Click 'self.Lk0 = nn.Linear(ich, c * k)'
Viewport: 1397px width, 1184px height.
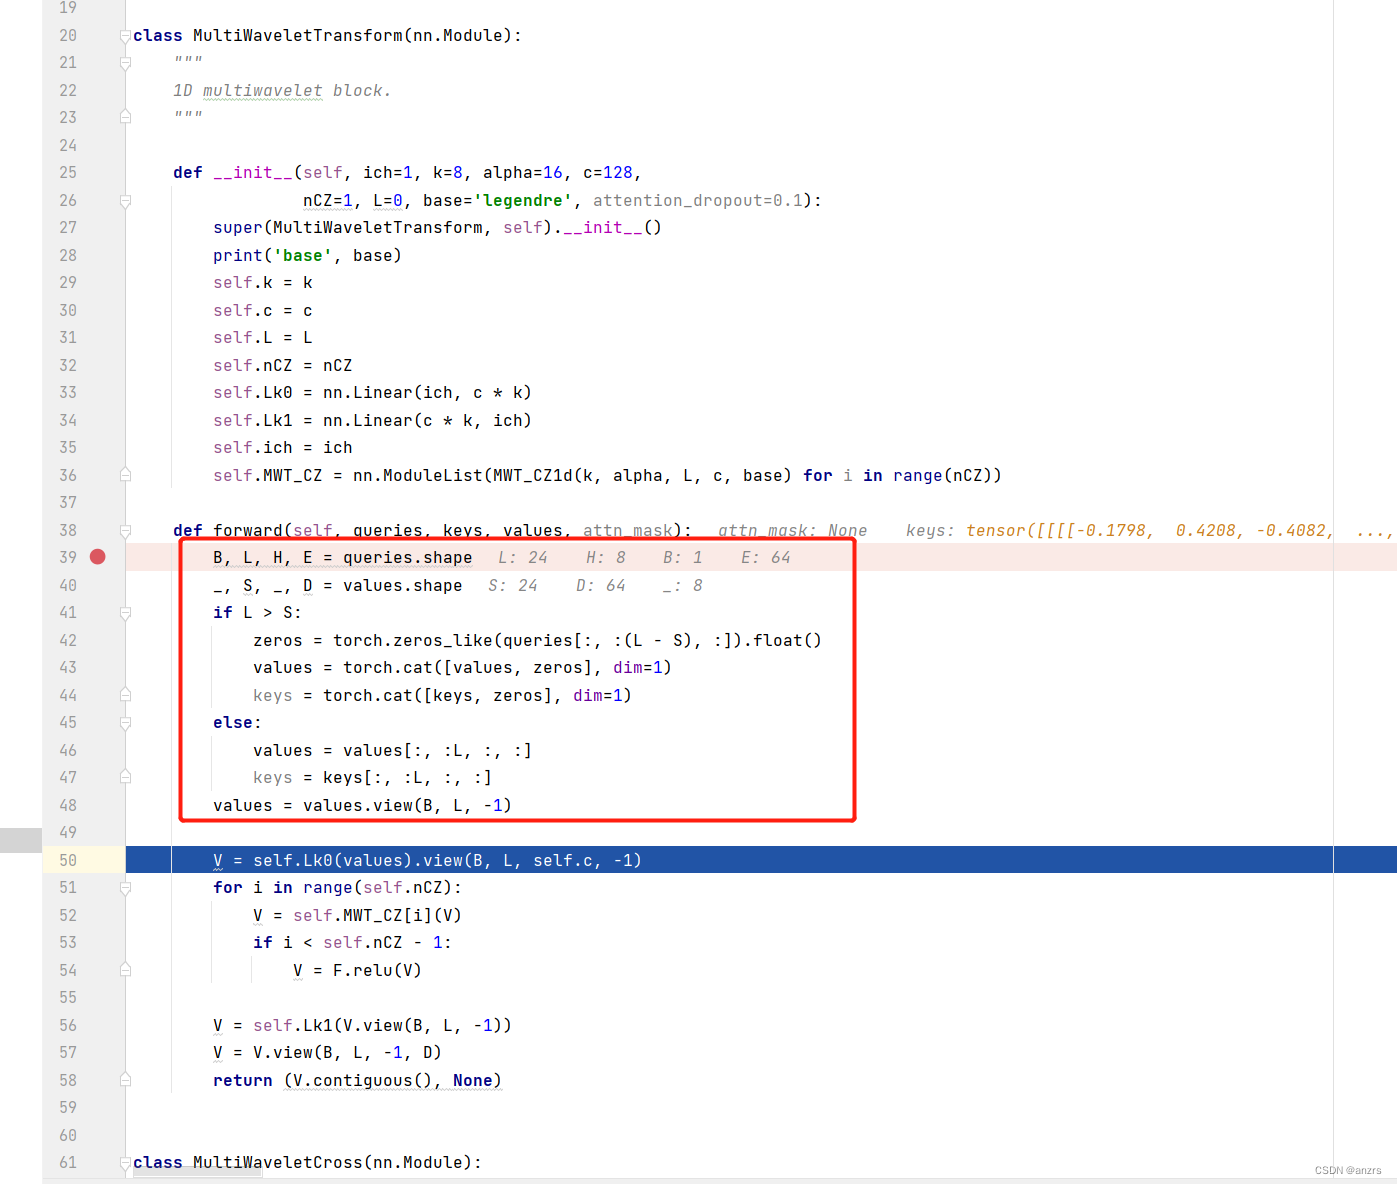coord(372,392)
